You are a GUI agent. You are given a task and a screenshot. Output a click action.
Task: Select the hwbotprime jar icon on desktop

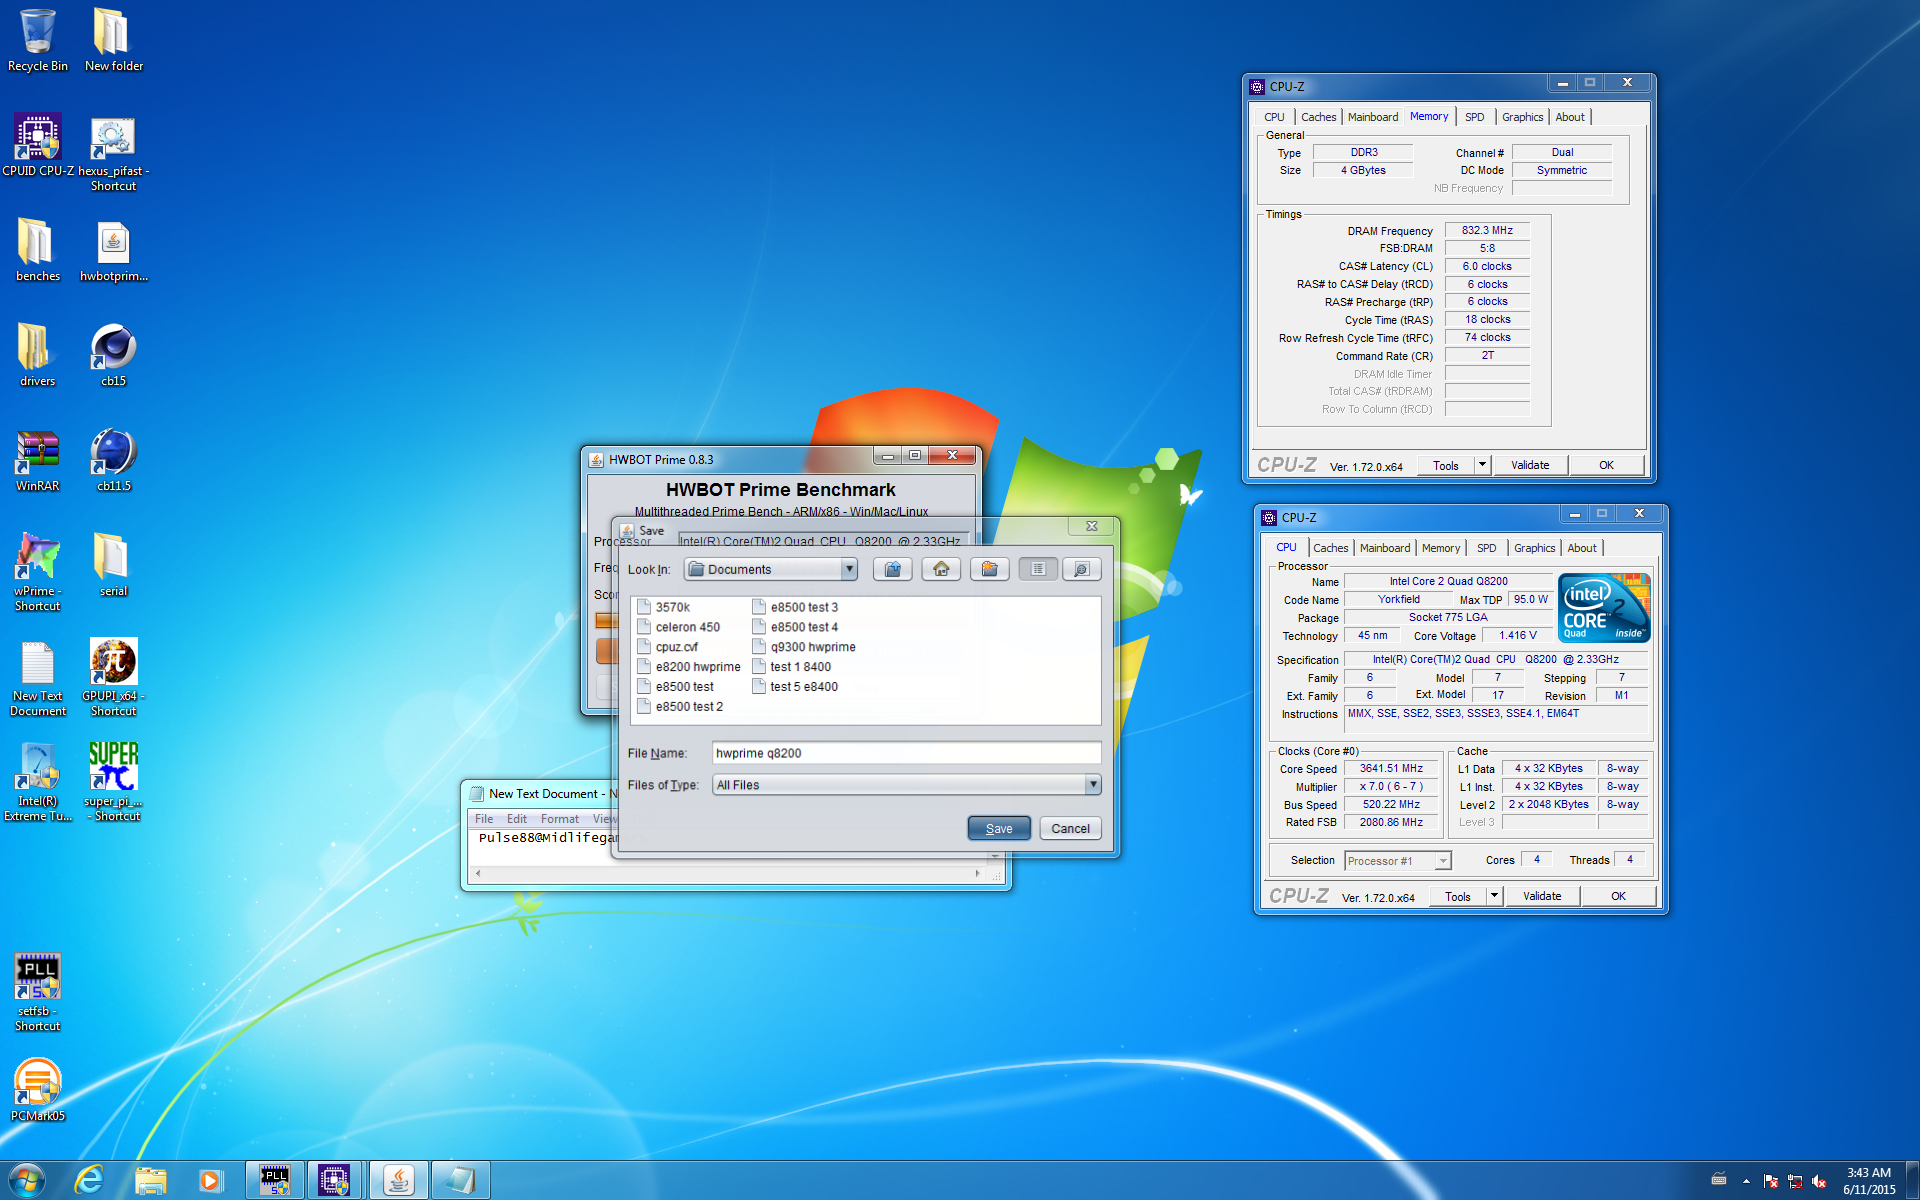click(113, 250)
